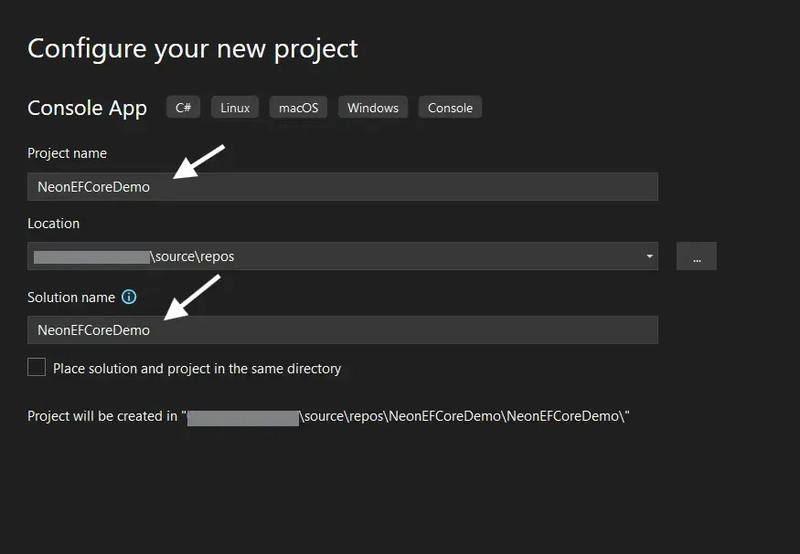This screenshot has width=800, height=554.
Task: Click the Project name label
Action: [67, 153]
